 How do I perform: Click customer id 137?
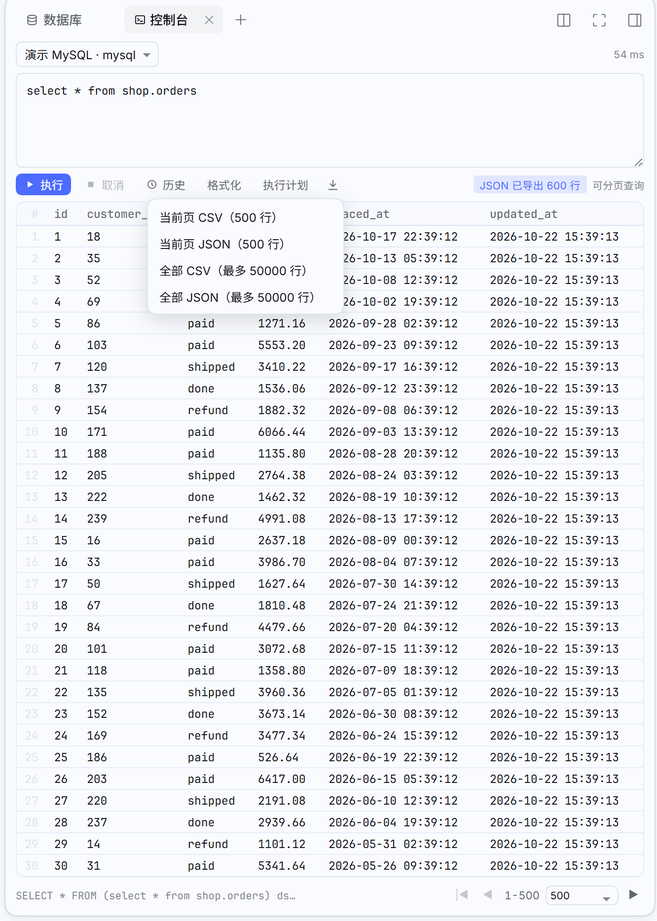click(97, 389)
